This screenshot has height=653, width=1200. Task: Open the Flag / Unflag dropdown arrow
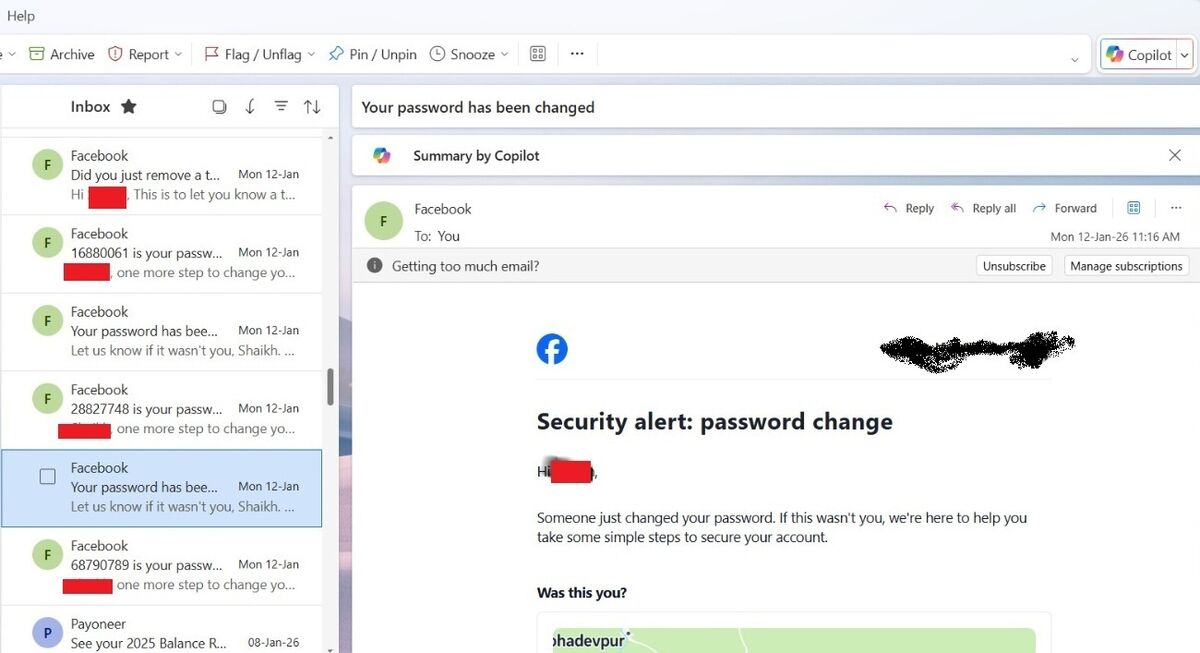[x=311, y=54]
